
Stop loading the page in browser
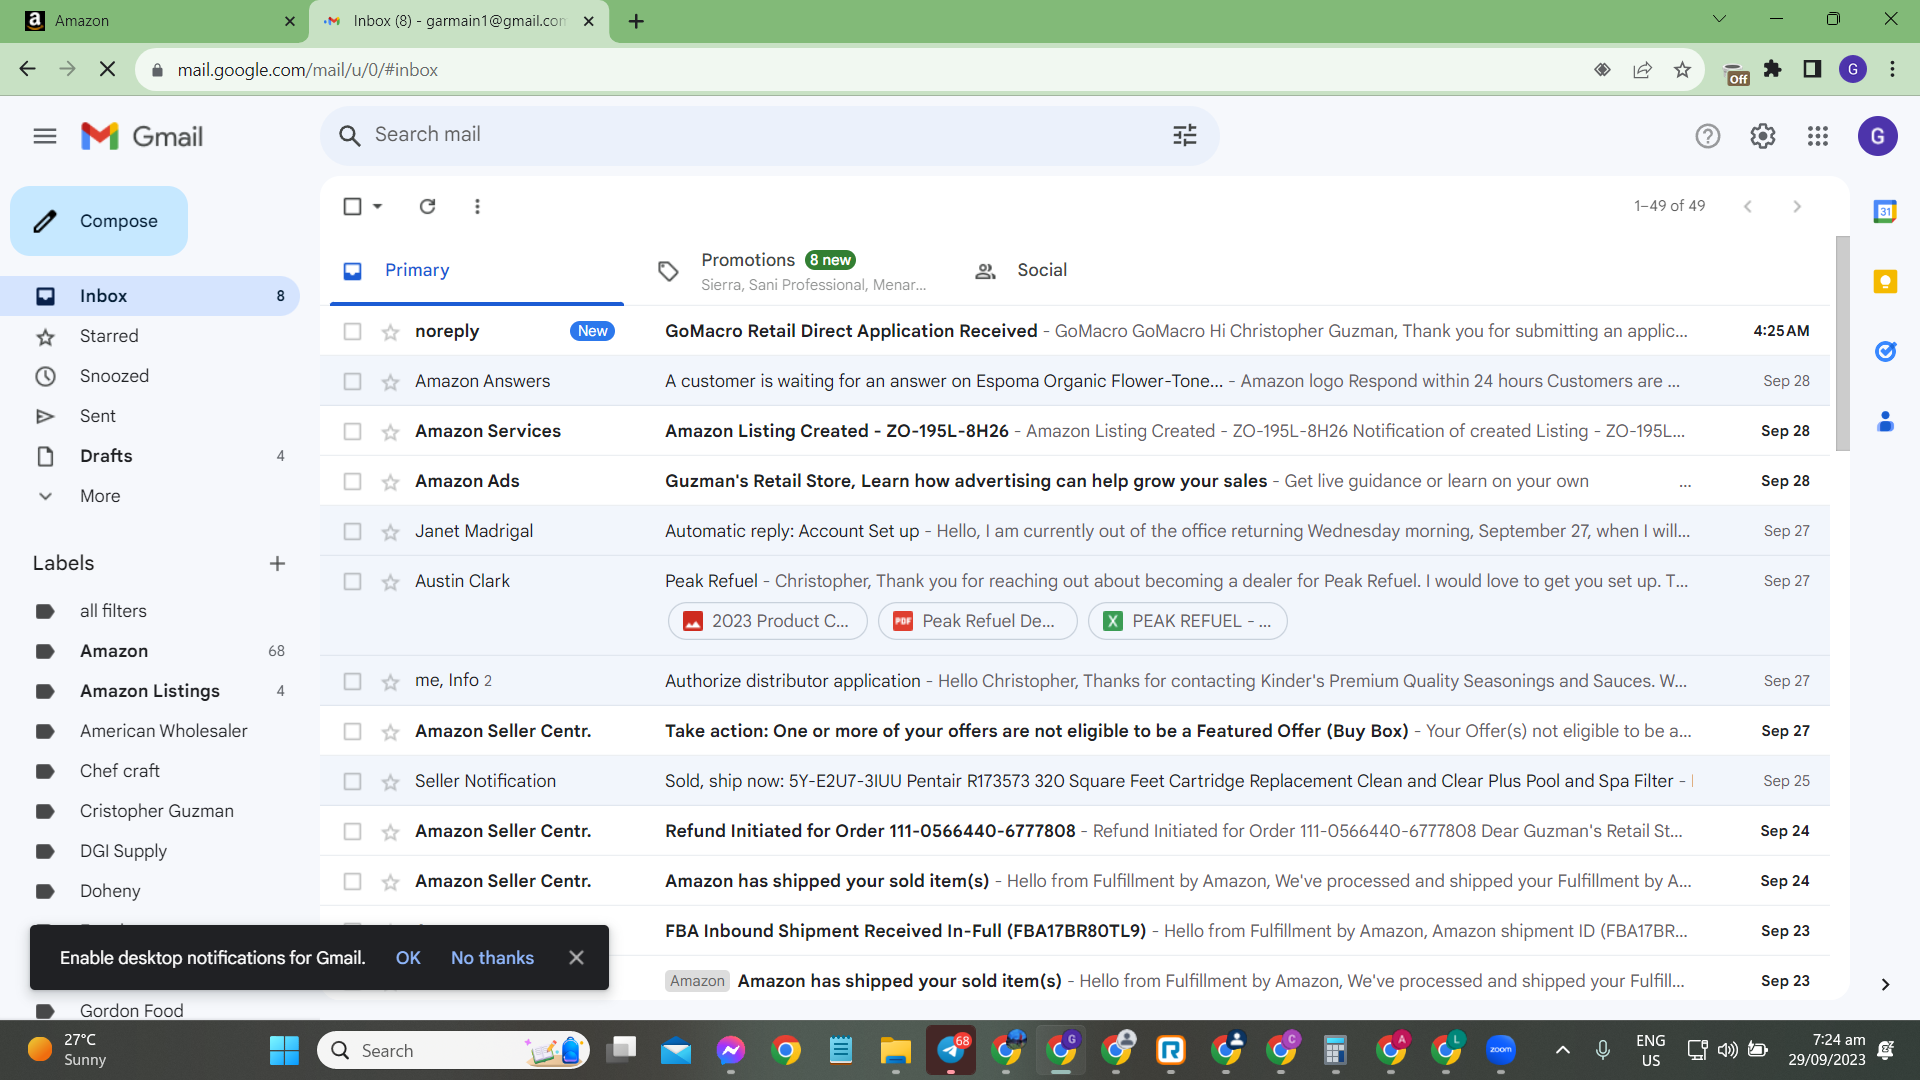pyautogui.click(x=108, y=69)
